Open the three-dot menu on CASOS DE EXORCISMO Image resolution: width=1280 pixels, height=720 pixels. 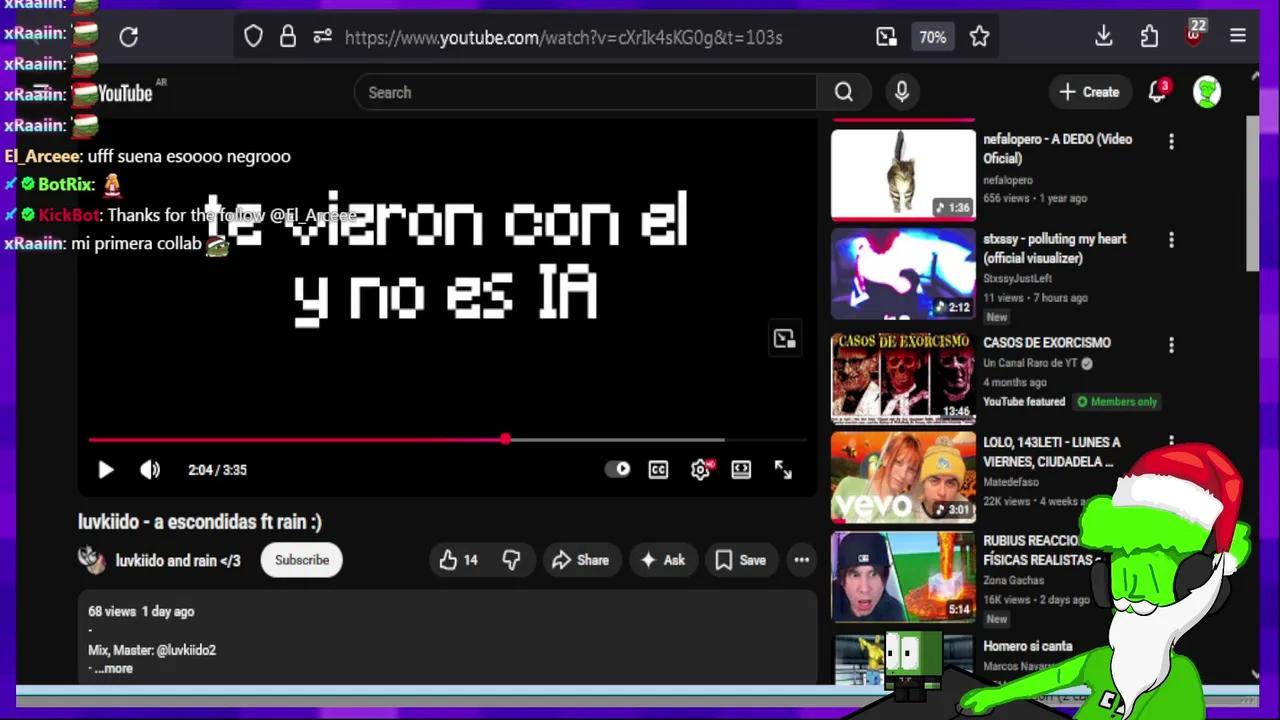pyautogui.click(x=1171, y=344)
